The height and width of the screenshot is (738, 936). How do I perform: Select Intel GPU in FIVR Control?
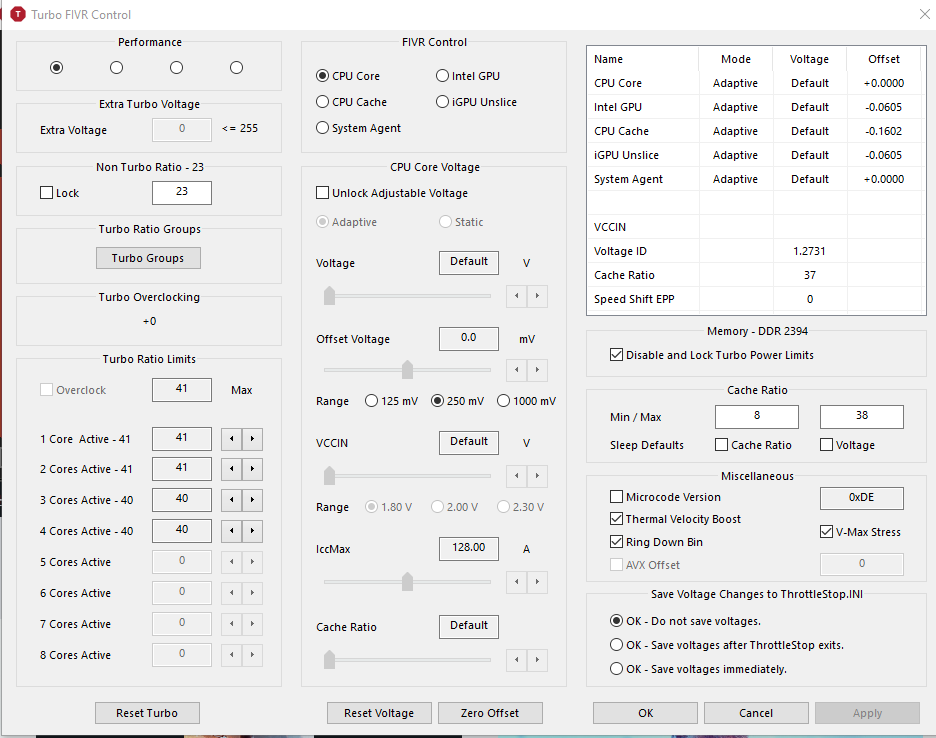(468, 76)
